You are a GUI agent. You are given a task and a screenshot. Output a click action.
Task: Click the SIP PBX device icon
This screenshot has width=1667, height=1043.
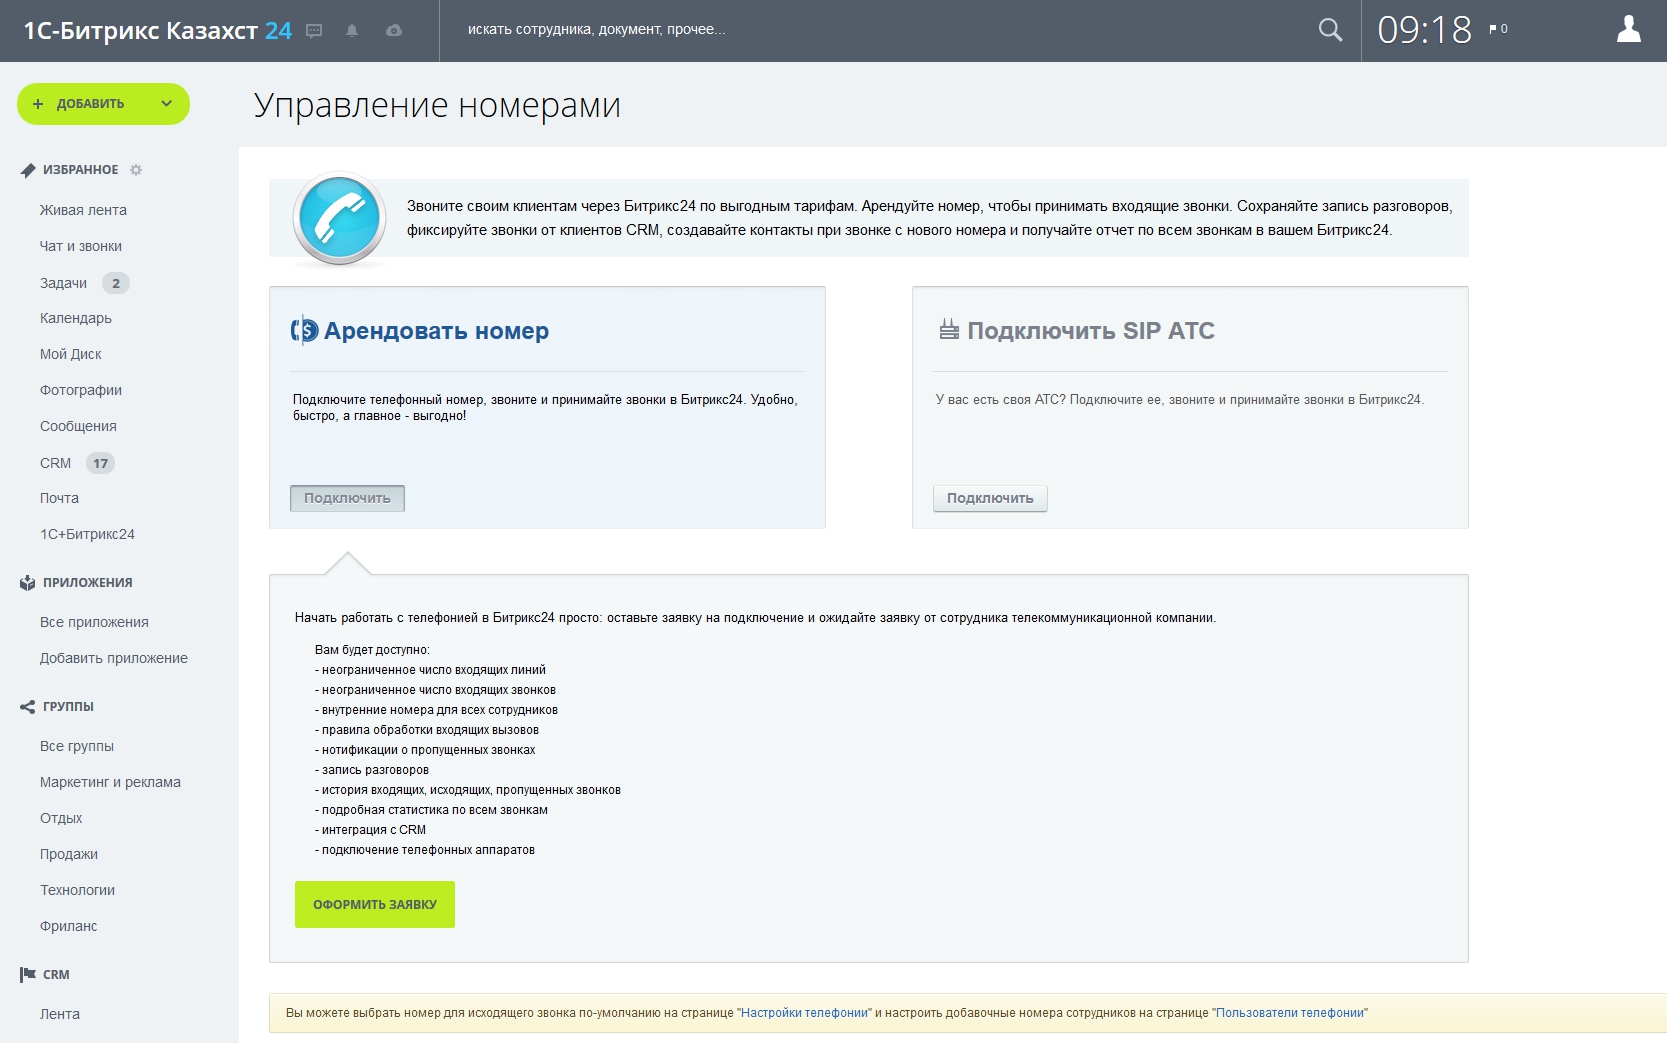[x=949, y=330]
